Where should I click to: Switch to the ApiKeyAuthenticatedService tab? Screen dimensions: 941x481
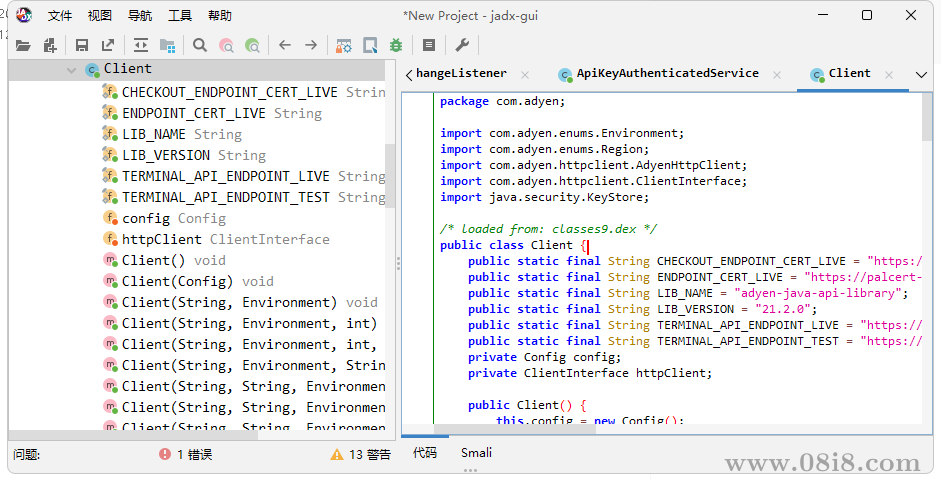coord(667,73)
